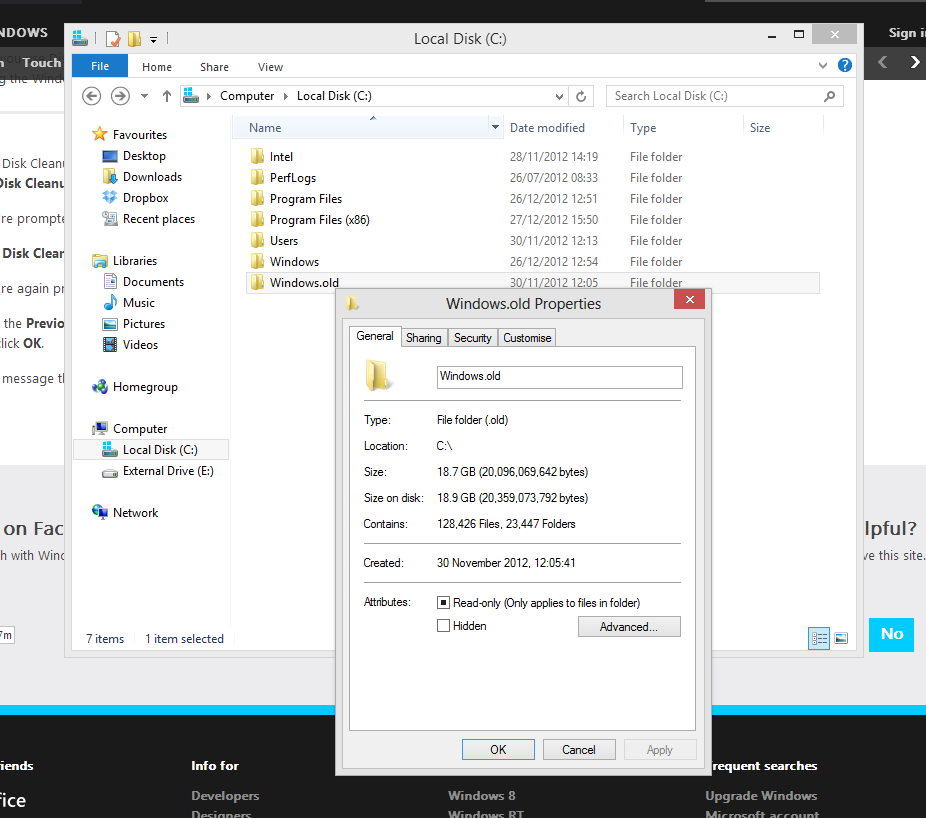
Task: Switch to the Share ribbon tab
Action: coord(214,67)
